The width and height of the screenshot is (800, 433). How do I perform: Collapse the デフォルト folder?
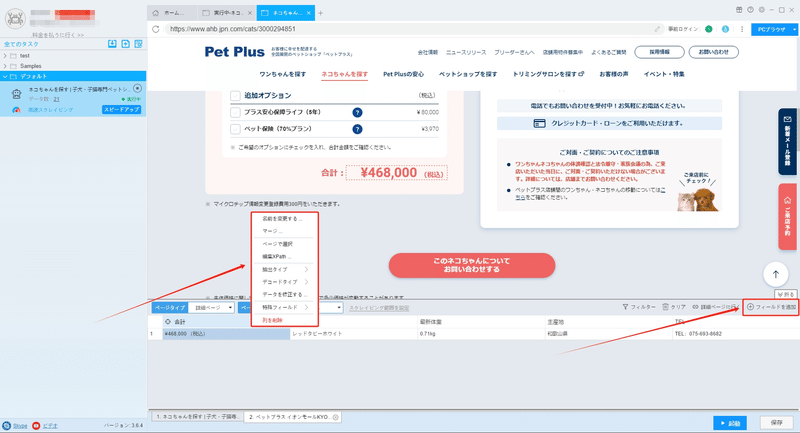5,77
